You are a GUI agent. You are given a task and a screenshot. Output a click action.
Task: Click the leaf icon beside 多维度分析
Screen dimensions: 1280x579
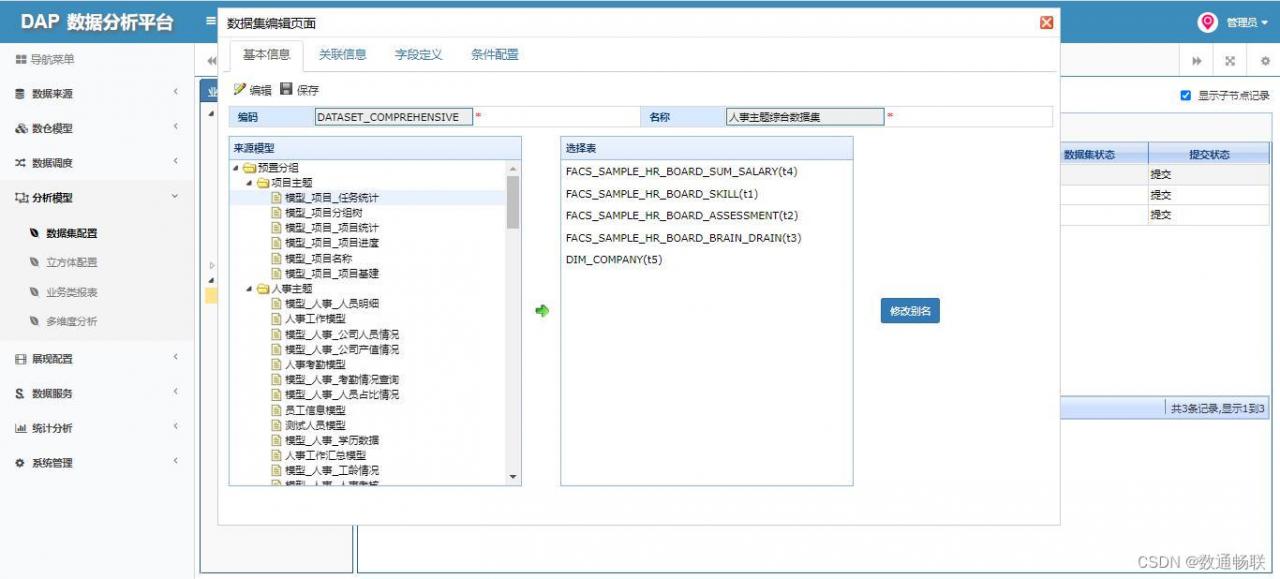[35, 321]
